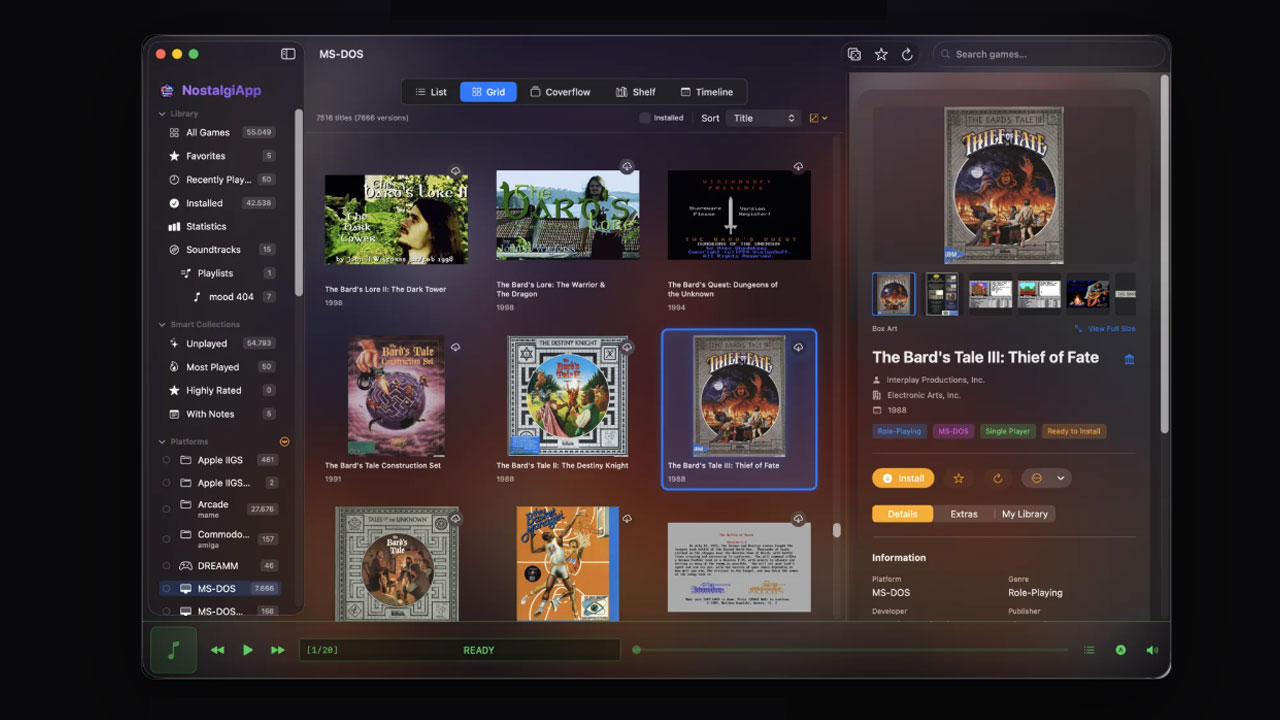
Task: Collapse the Platforms section chevron
Action: (163, 441)
